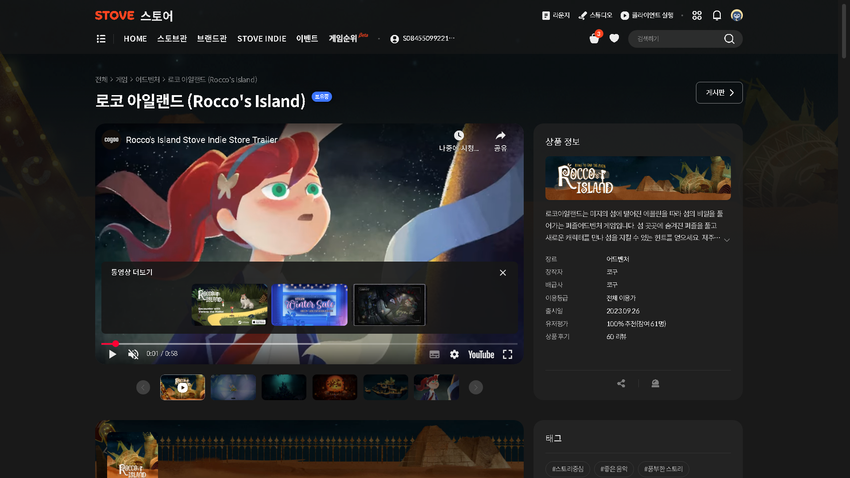Open the dark suggested video thumbnail
850x478 pixels.
click(x=389, y=305)
